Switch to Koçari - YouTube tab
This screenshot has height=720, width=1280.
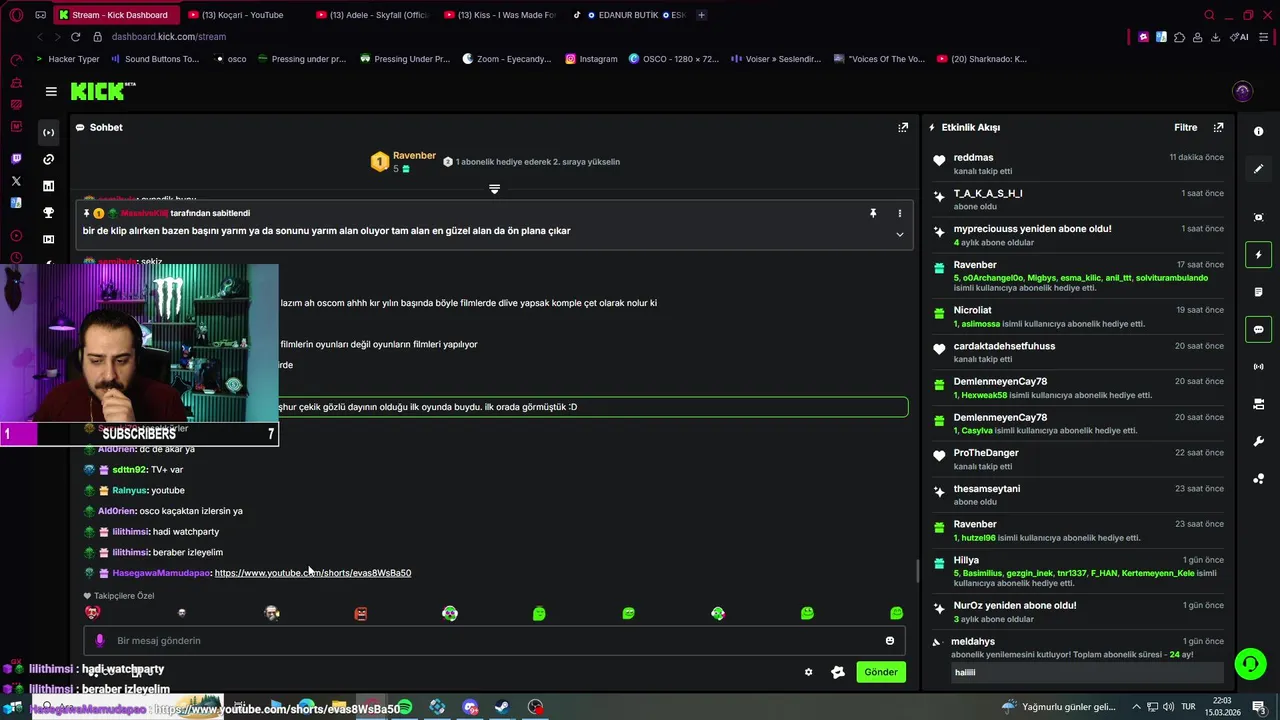pyautogui.click(x=244, y=15)
